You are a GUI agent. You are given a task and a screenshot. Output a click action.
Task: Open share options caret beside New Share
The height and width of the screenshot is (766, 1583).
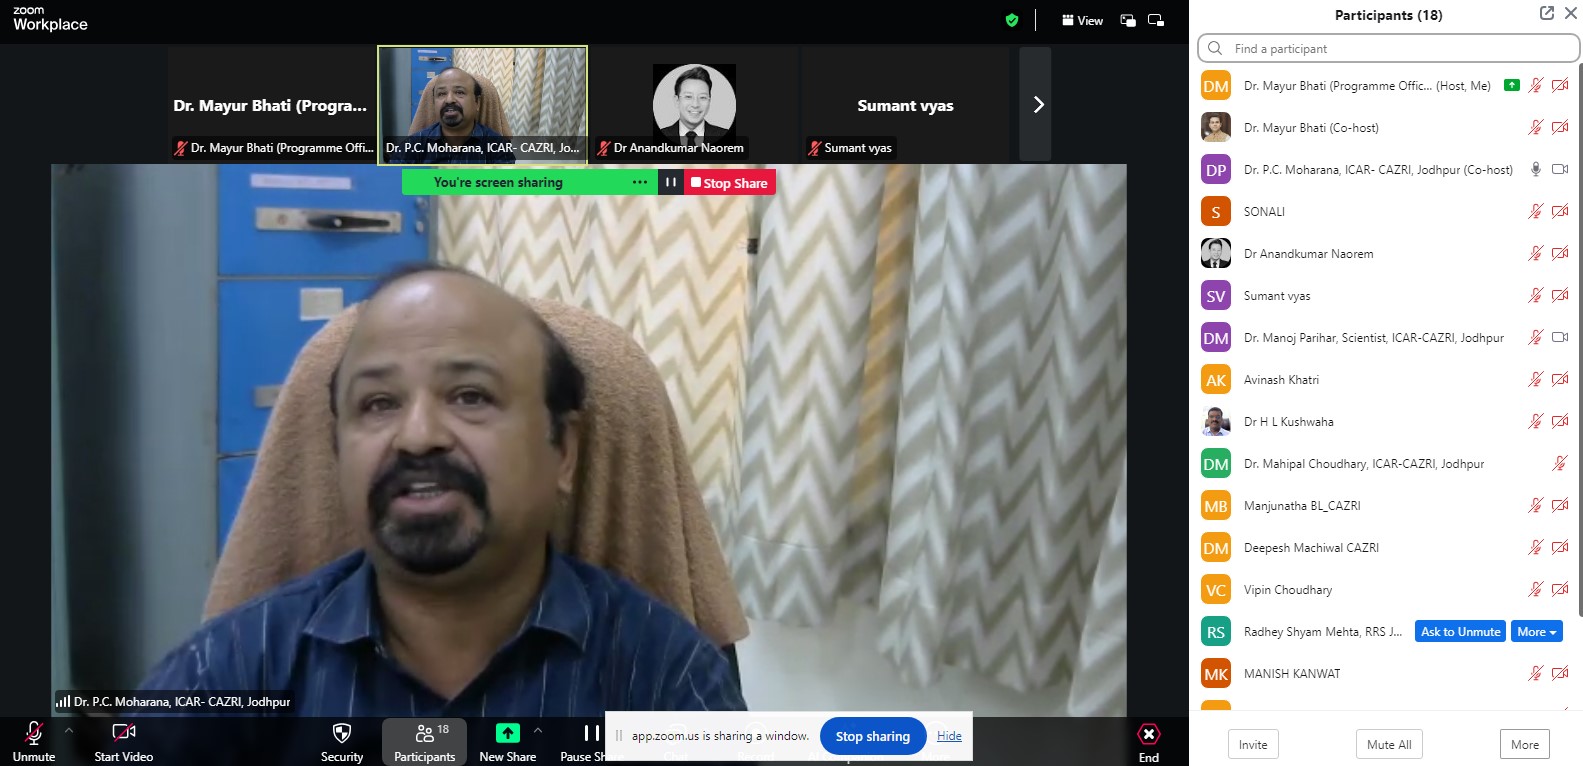538,731
